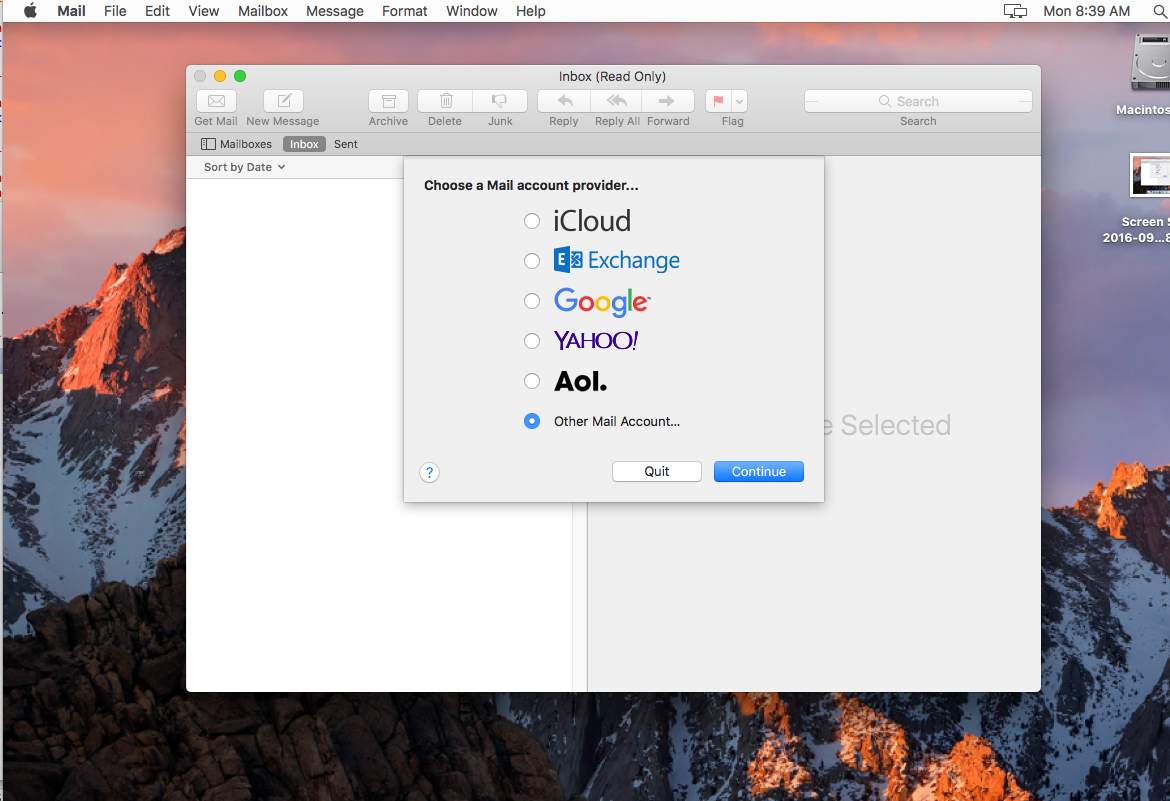1170x801 pixels.
Task: Open the Format menu
Action: coord(404,11)
